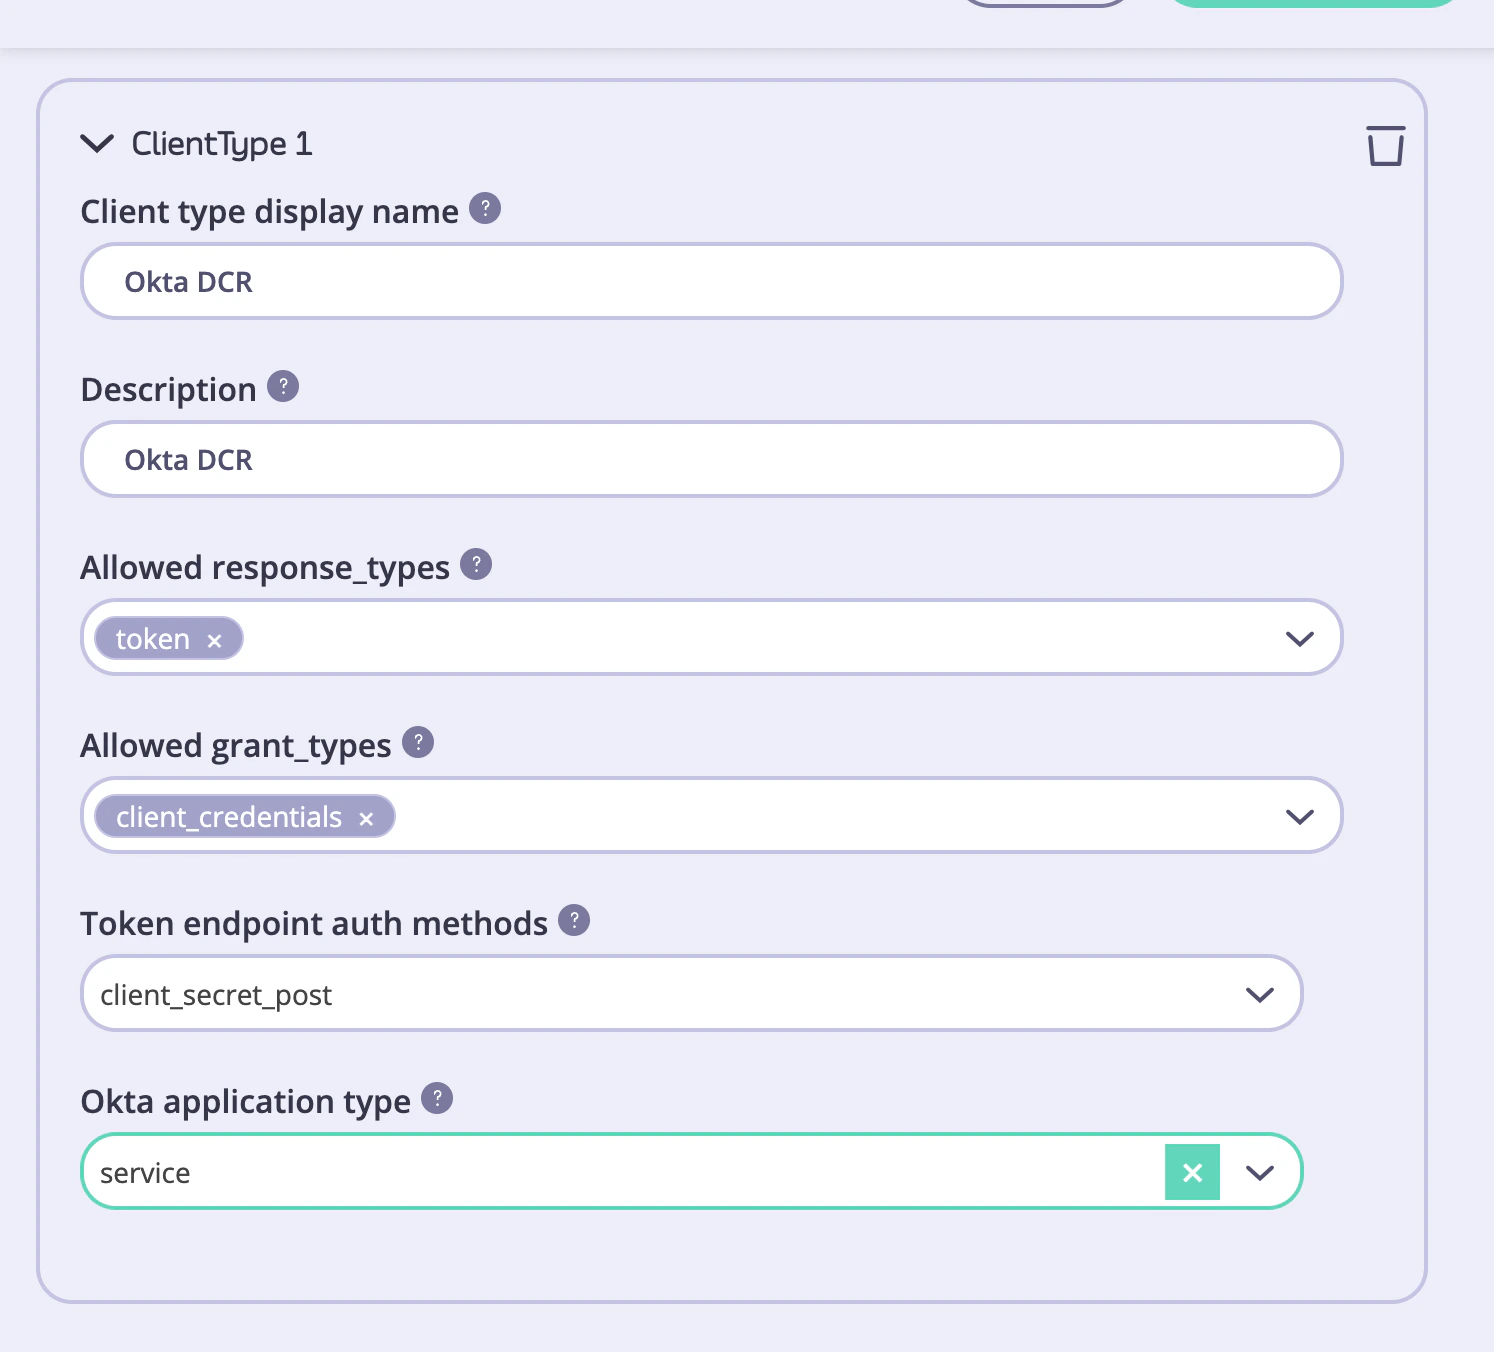
Task: View help for Okta application type
Action: coord(436,1099)
